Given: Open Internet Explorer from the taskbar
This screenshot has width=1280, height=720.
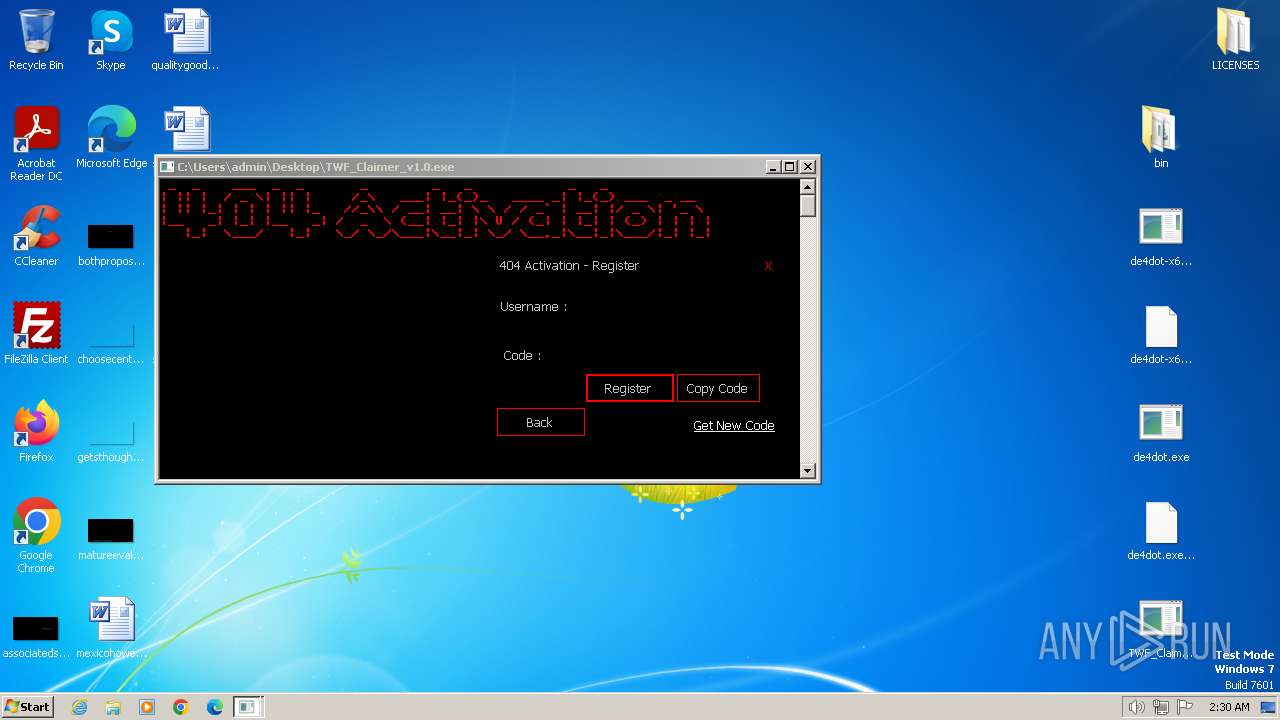Looking at the screenshot, I should [x=79, y=707].
